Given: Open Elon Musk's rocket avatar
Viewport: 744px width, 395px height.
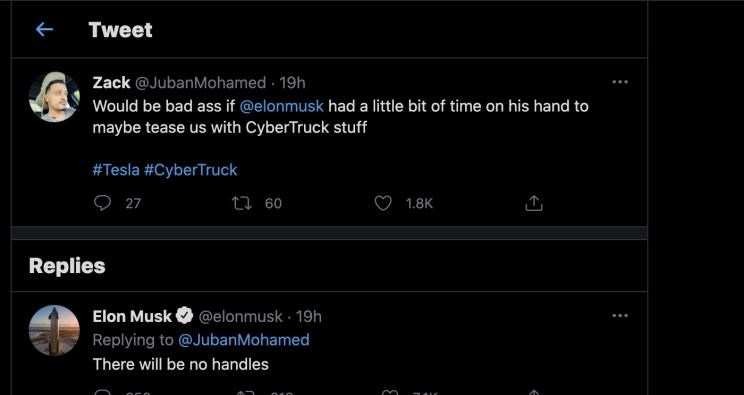Looking at the screenshot, I should tap(54, 330).
